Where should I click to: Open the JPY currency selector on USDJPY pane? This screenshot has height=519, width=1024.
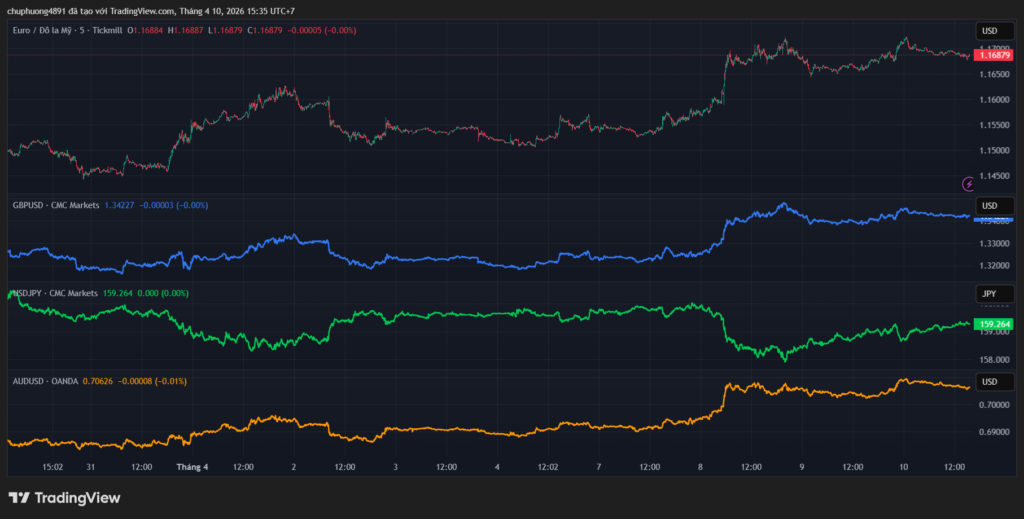coord(990,294)
